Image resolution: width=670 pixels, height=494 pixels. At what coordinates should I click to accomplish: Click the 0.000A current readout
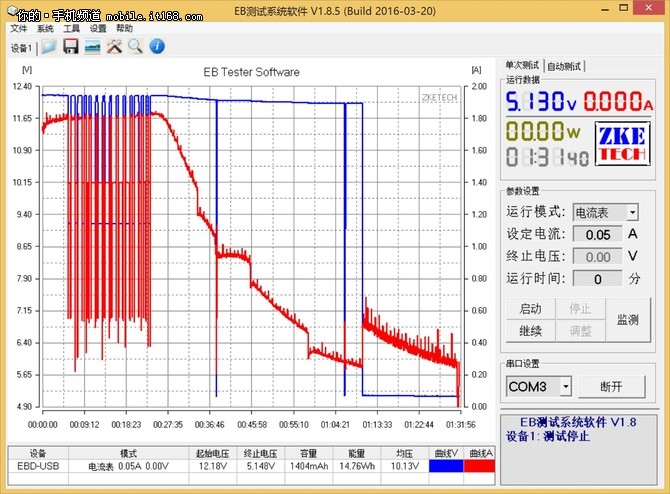(618, 102)
